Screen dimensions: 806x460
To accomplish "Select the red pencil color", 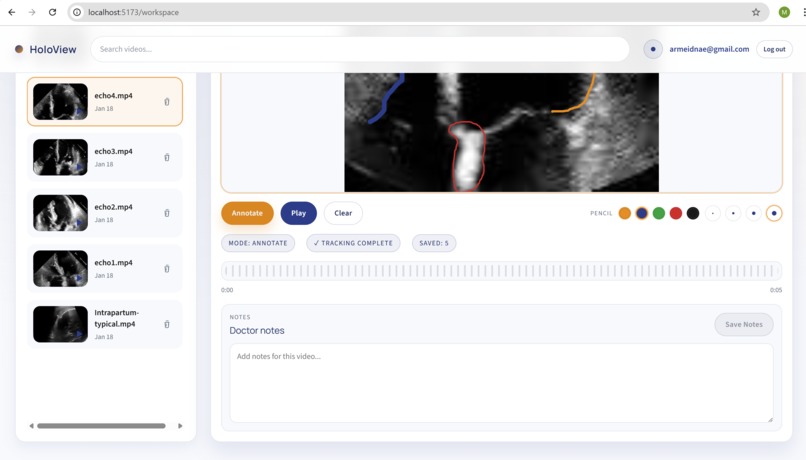I will [x=676, y=213].
